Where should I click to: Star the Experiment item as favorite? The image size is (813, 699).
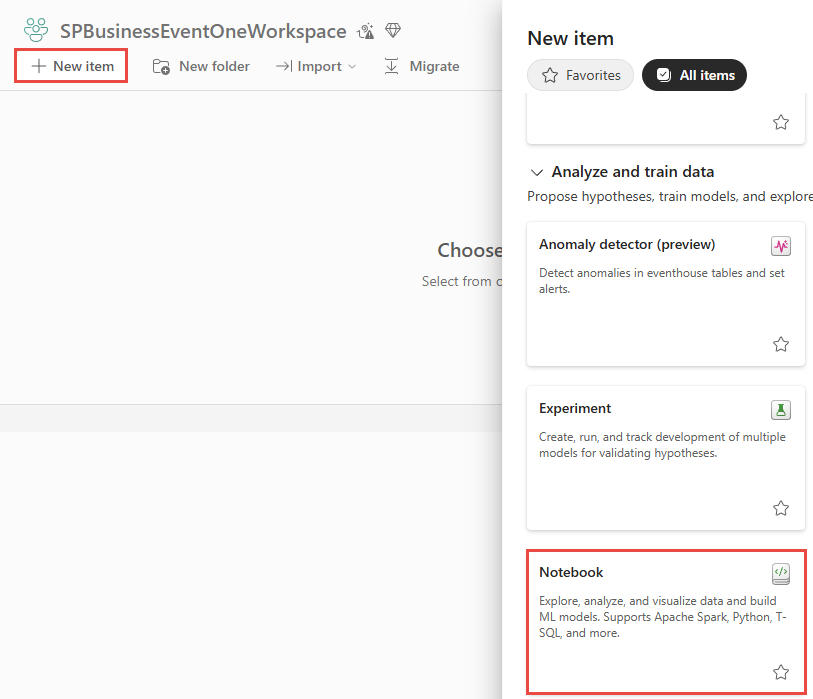pyautogui.click(x=781, y=508)
